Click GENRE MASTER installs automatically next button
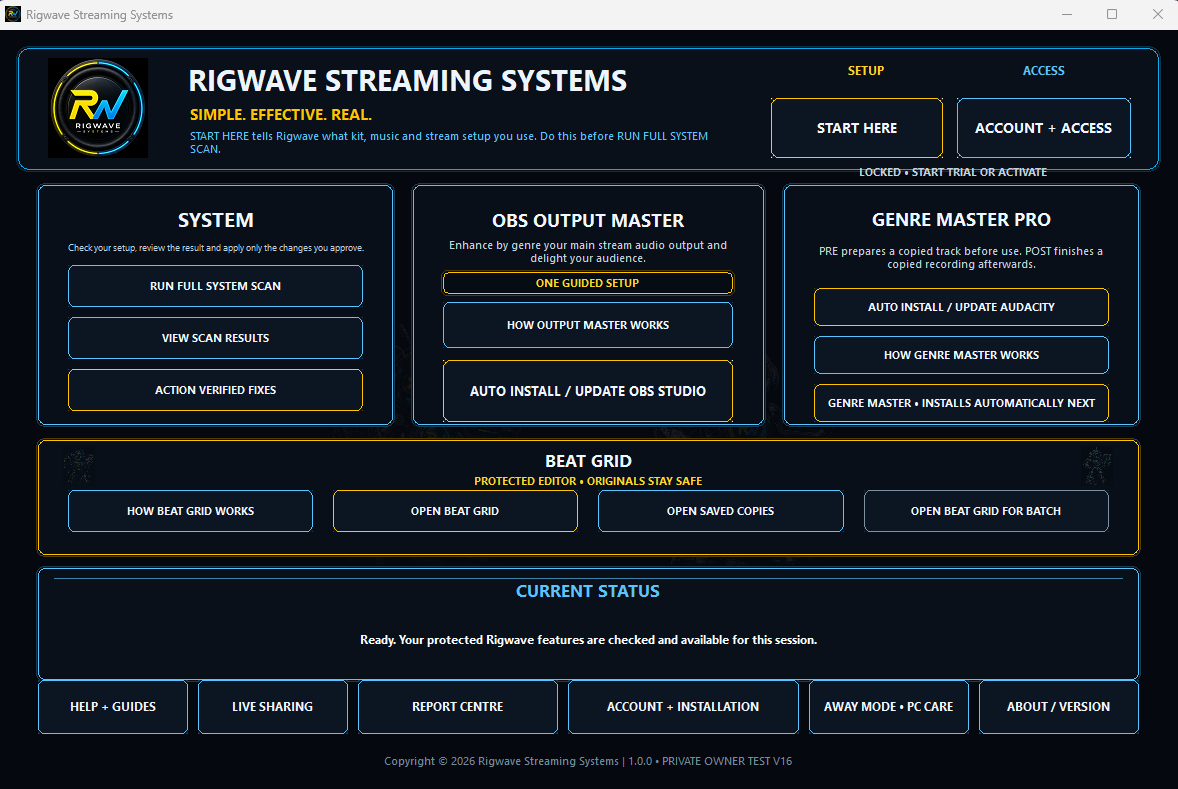The image size is (1178, 789). coord(961,404)
